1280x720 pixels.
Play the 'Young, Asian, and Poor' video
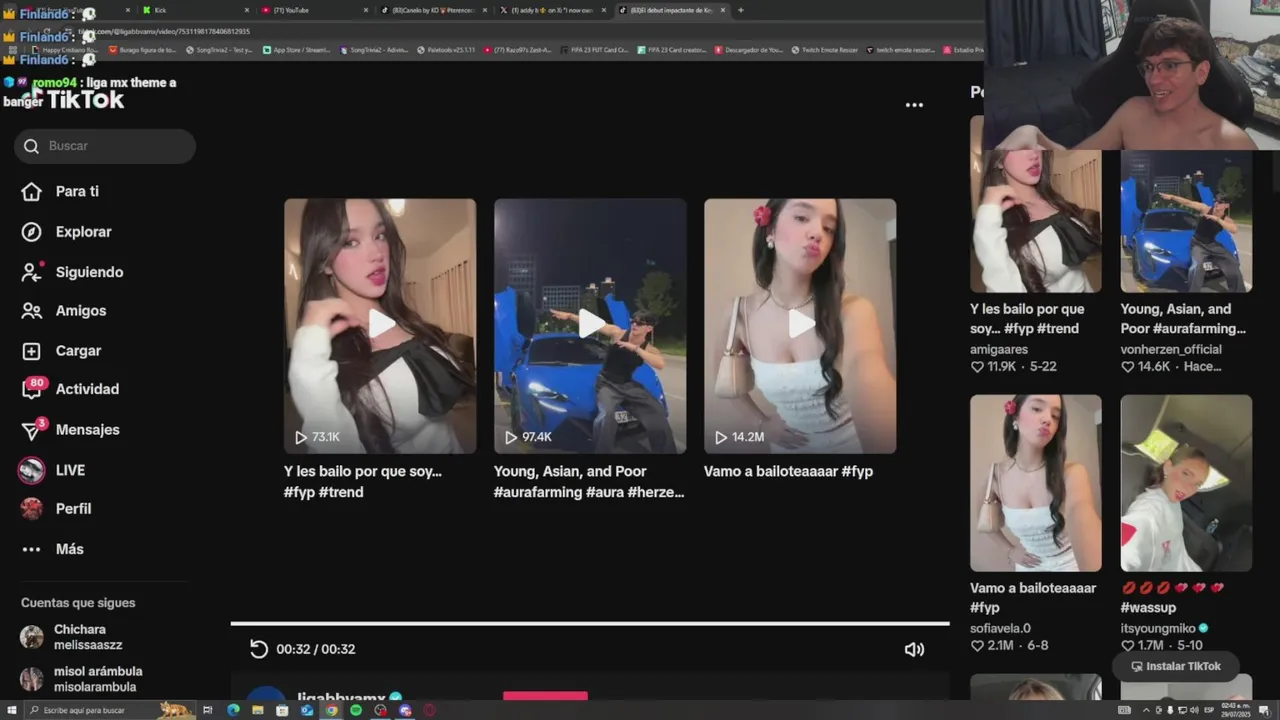tap(590, 326)
